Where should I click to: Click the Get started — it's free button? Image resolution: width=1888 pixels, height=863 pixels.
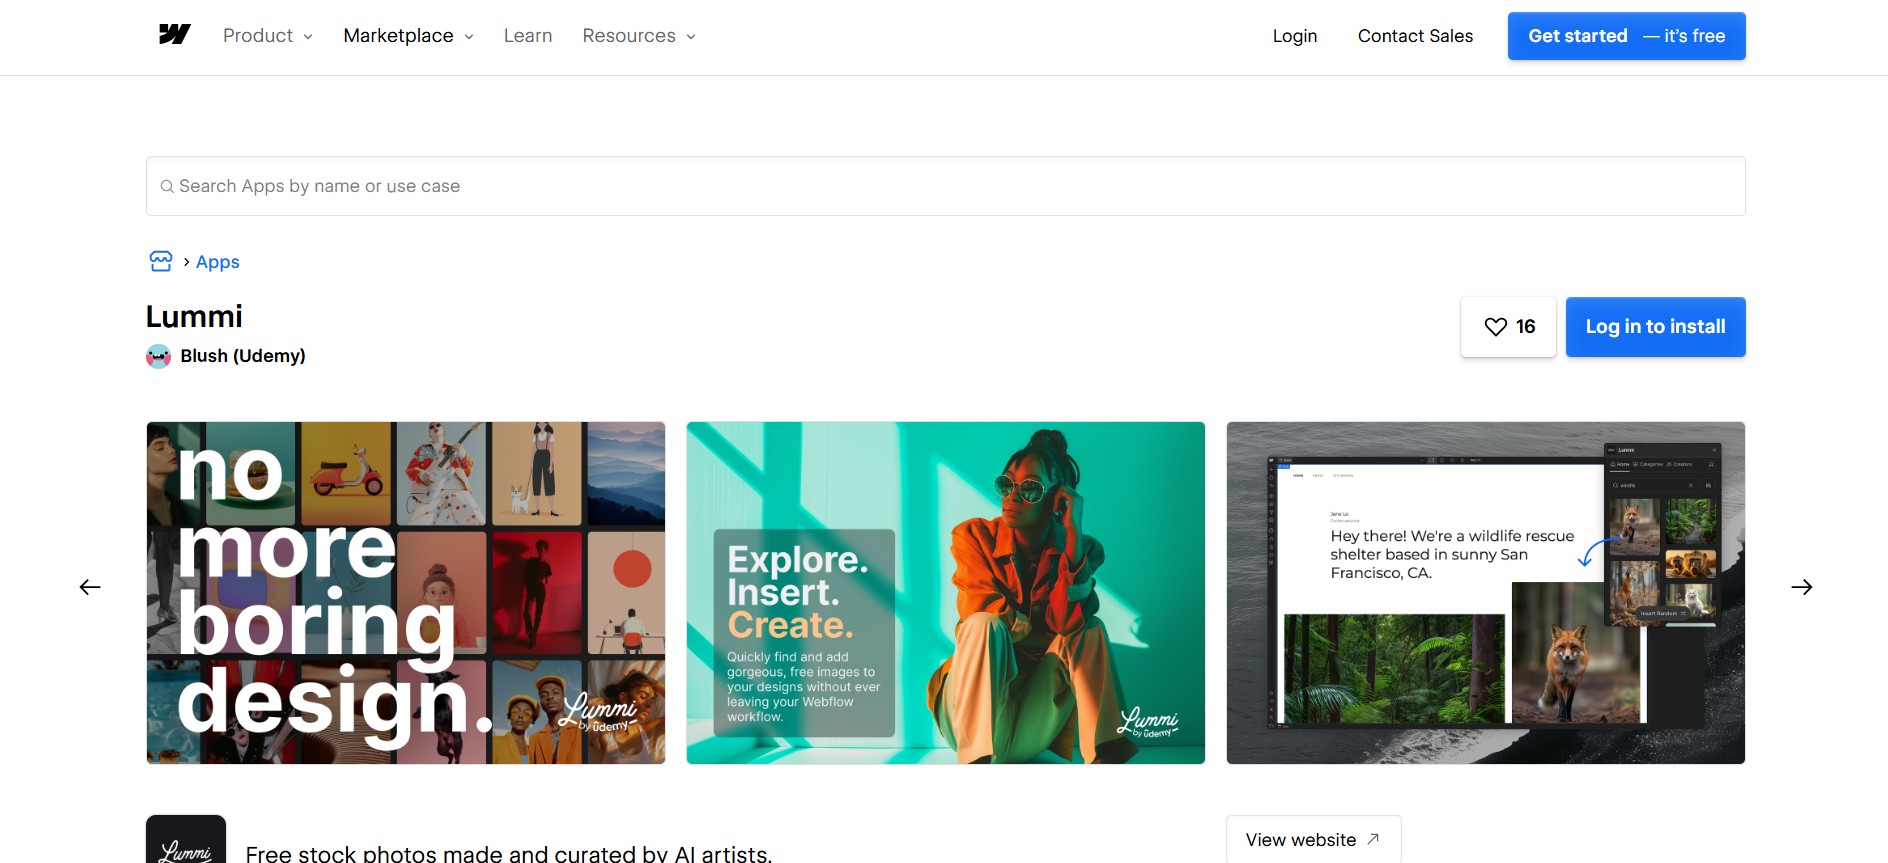pyautogui.click(x=1627, y=36)
